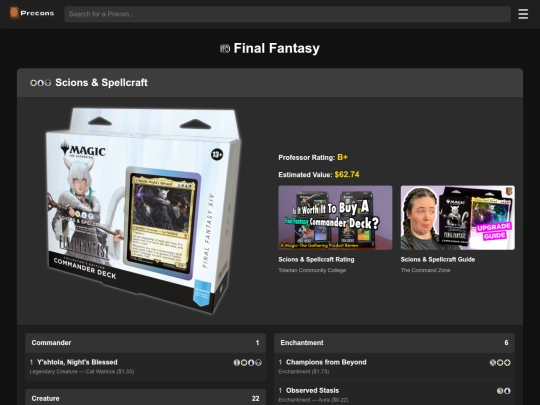Click the Final Fantasy heading
Screen dimensions: 540x405
point(277,48)
